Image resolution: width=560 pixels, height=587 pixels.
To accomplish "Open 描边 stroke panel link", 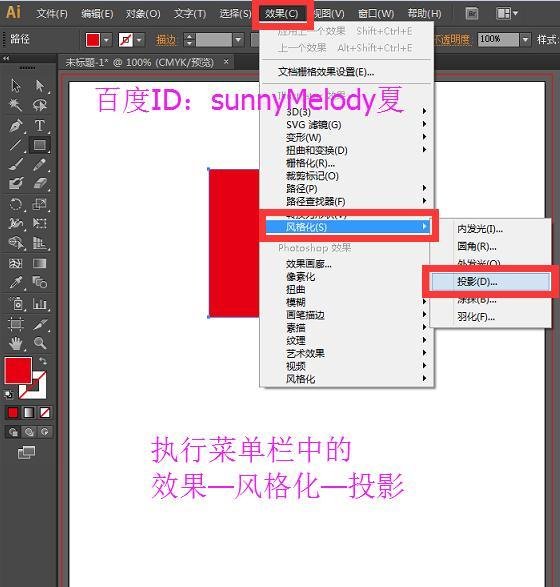I will (x=166, y=40).
